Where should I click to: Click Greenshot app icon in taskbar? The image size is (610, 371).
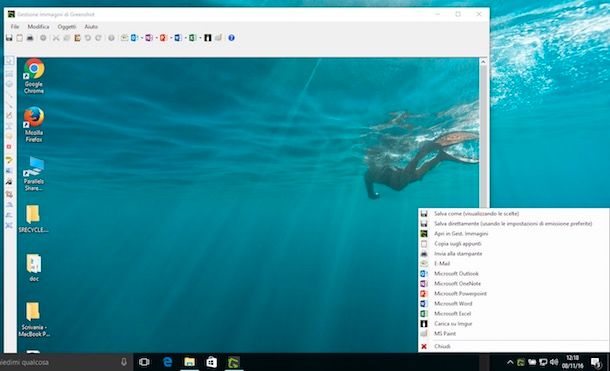pyautogui.click(x=233, y=362)
